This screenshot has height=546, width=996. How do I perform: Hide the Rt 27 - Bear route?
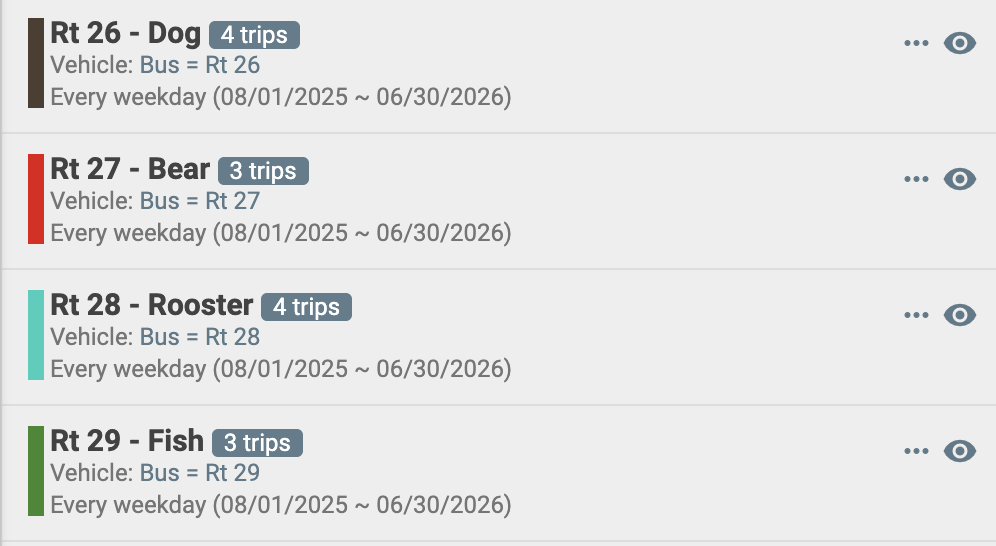pyautogui.click(x=960, y=179)
